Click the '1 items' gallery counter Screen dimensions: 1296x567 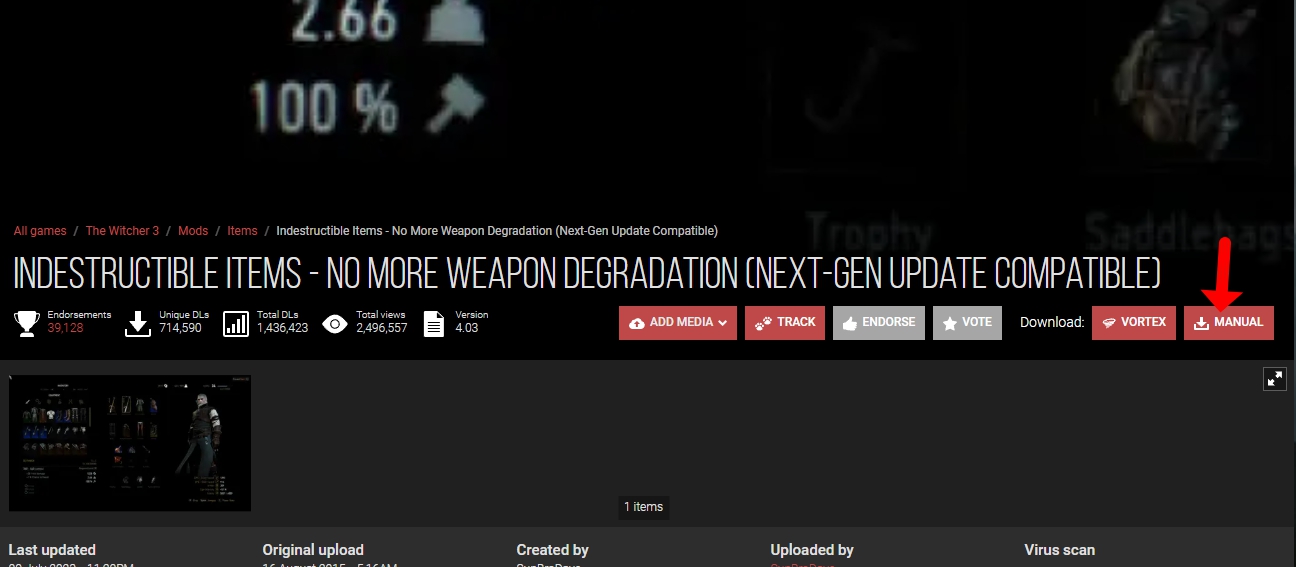643,507
